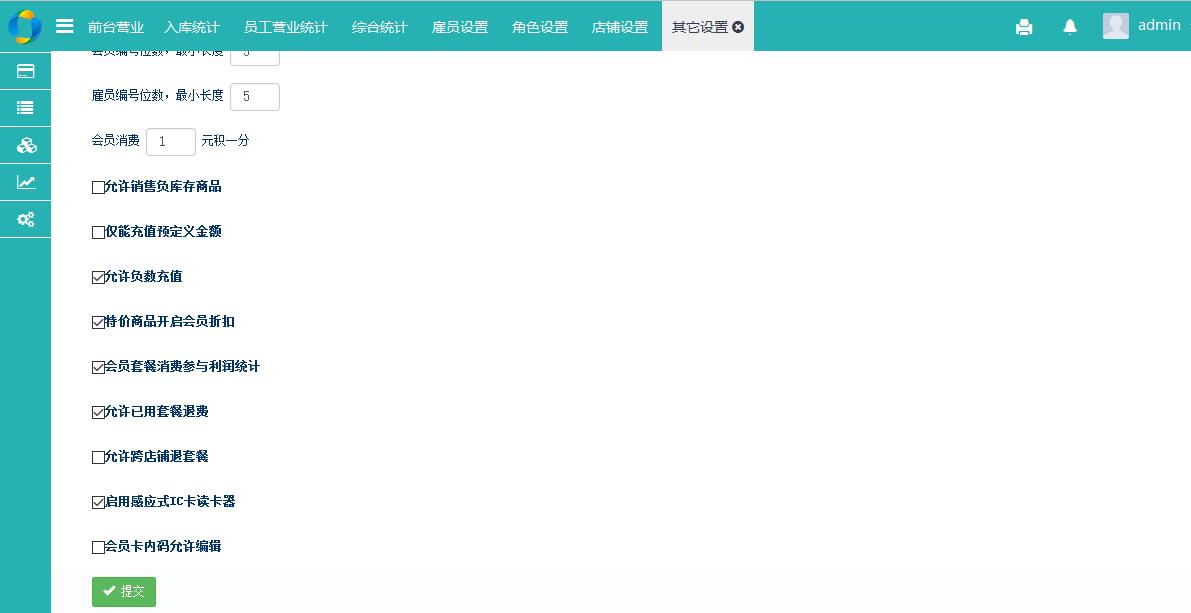This screenshot has height=613, width=1191.
Task: Click the hamburger menu toggle icon
Action: [64, 27]
